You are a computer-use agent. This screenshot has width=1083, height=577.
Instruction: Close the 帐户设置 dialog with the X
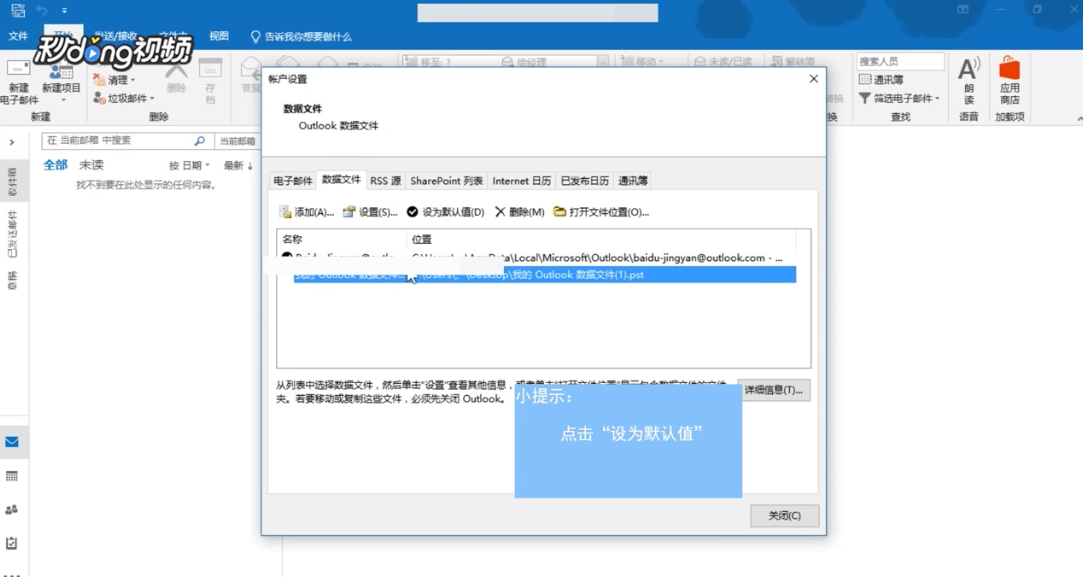click(814, 79)
